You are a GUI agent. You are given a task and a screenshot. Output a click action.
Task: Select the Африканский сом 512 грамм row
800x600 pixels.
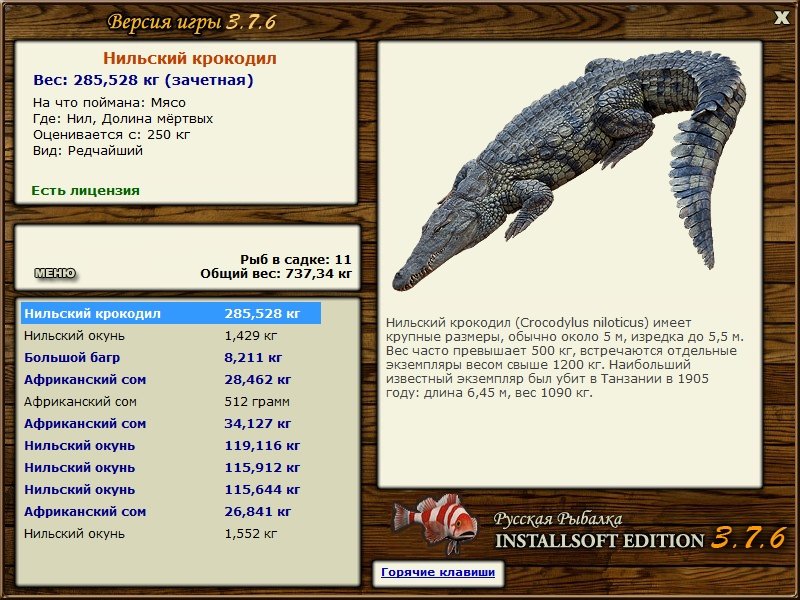171,402
